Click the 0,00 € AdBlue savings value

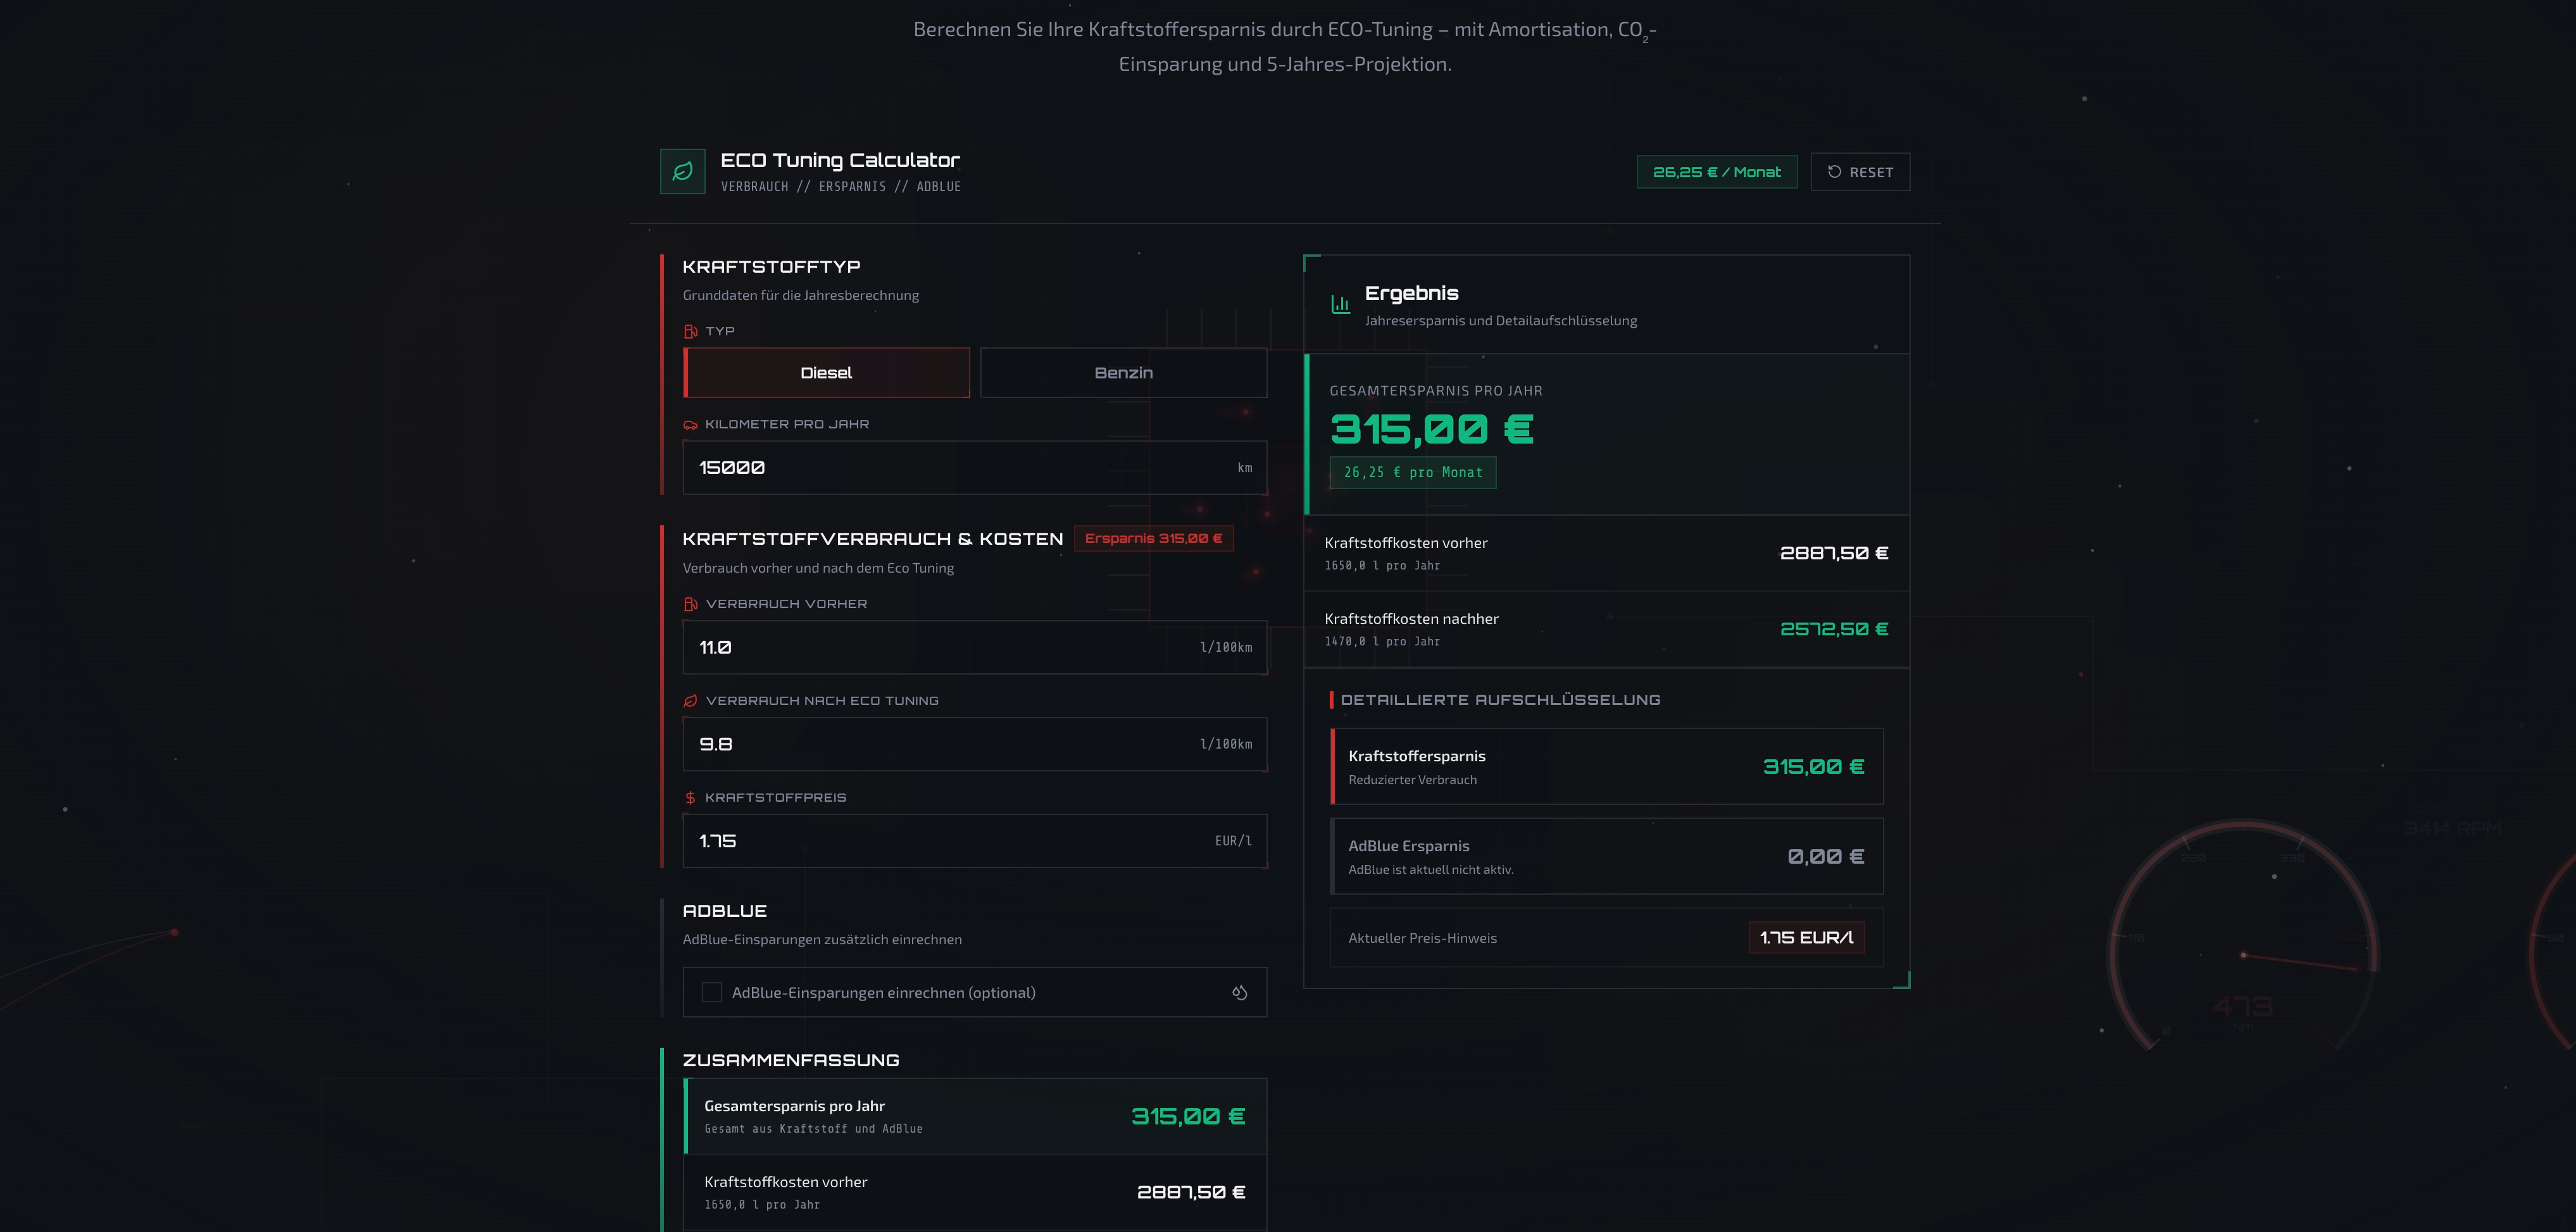pos(1825,857)
